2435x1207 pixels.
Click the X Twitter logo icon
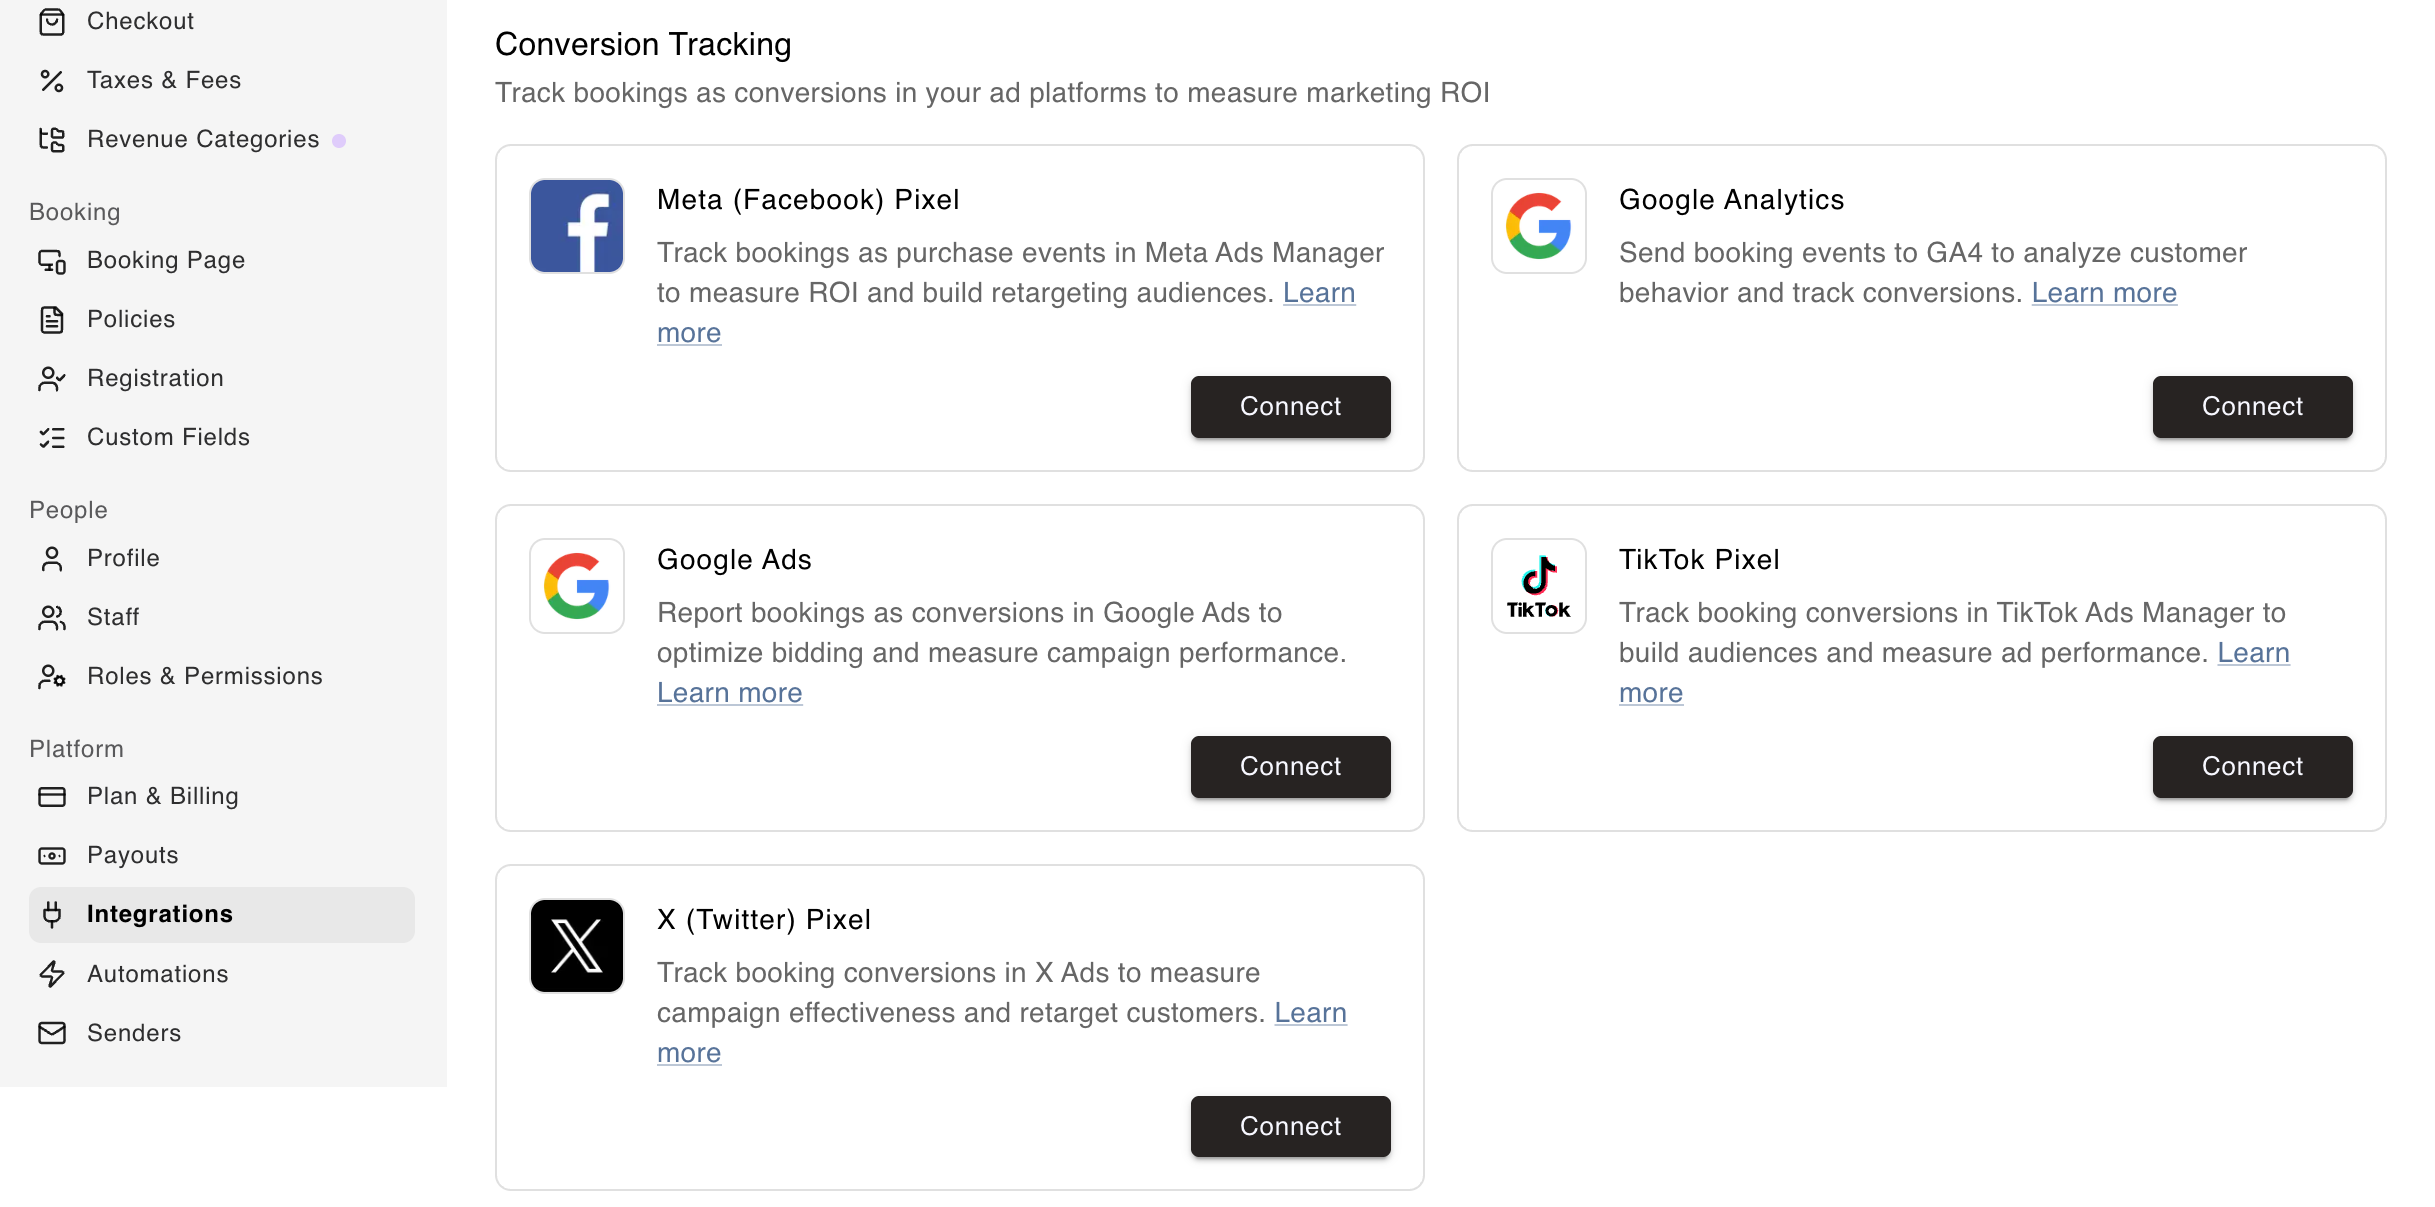pos(577,946)
